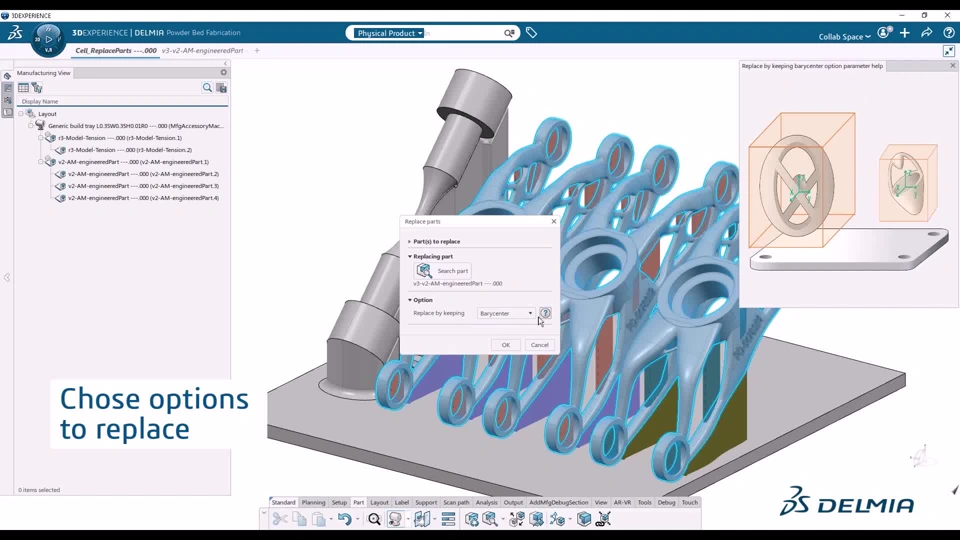This screenshot has width=960, height=540.
Task: Open the Replace by keeping Barycenter dropdown
Action: [506, 313]
